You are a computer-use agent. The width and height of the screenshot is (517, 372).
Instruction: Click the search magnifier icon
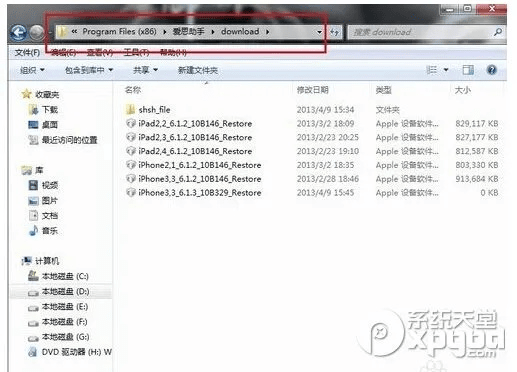(498, 32)
